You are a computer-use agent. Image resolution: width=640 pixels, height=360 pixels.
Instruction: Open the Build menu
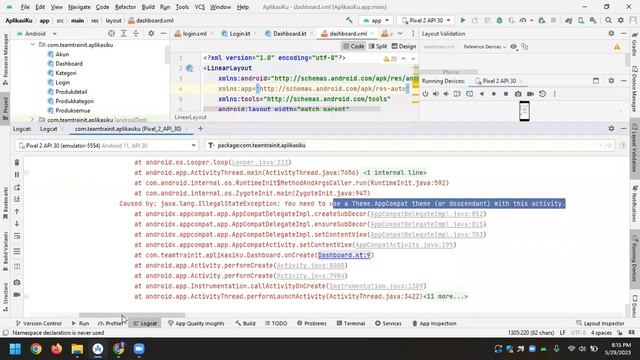[x=148, y=7]
